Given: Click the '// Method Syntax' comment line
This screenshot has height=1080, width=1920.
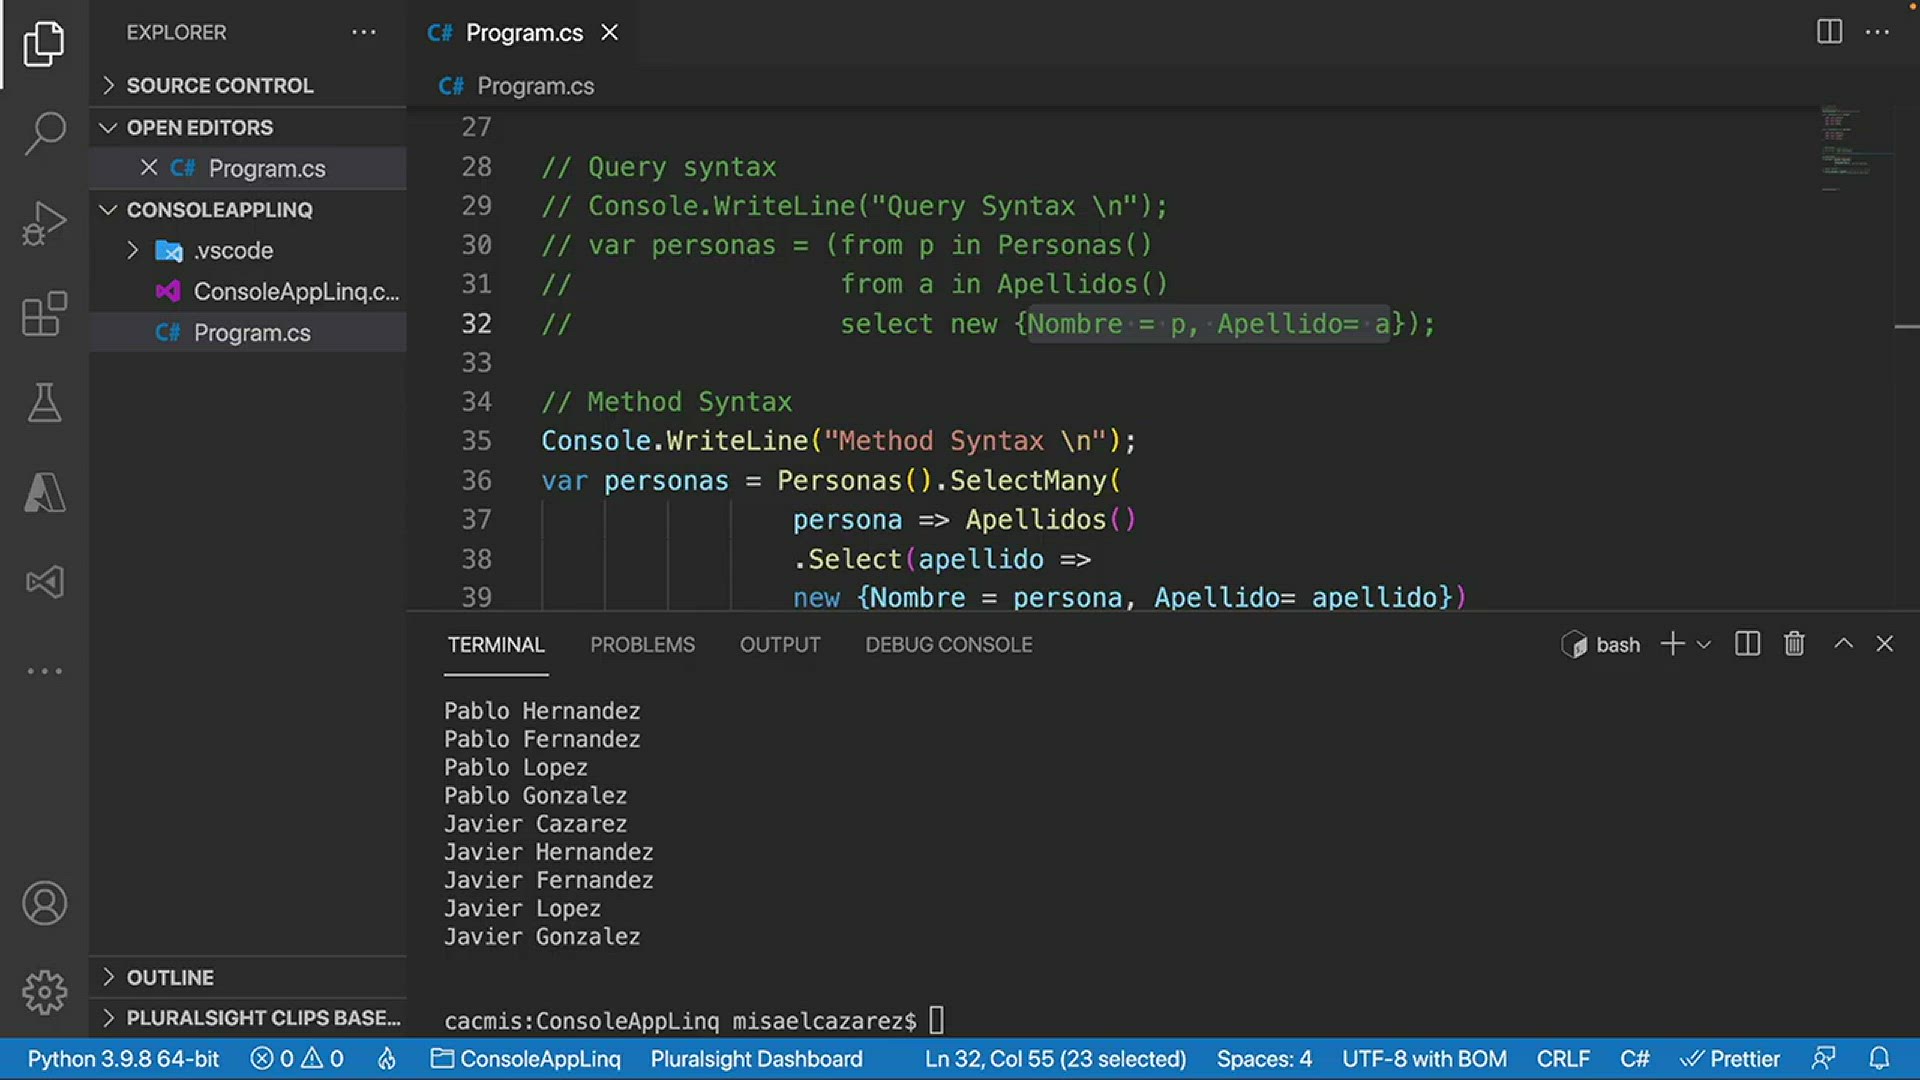Looking at the screenshot, I should (x=666, y=402).
